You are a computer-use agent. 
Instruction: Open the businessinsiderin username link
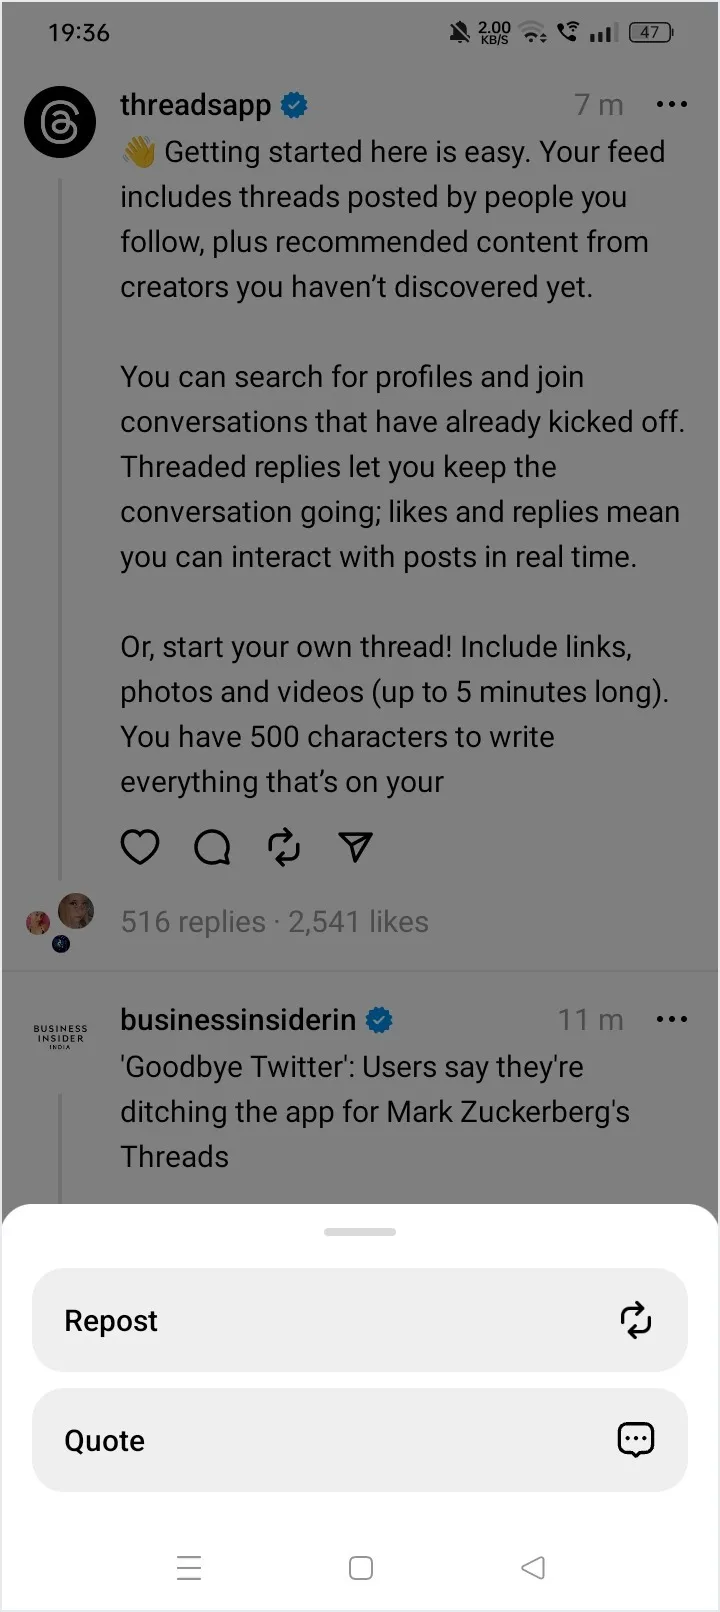[x=238, y=1020]
